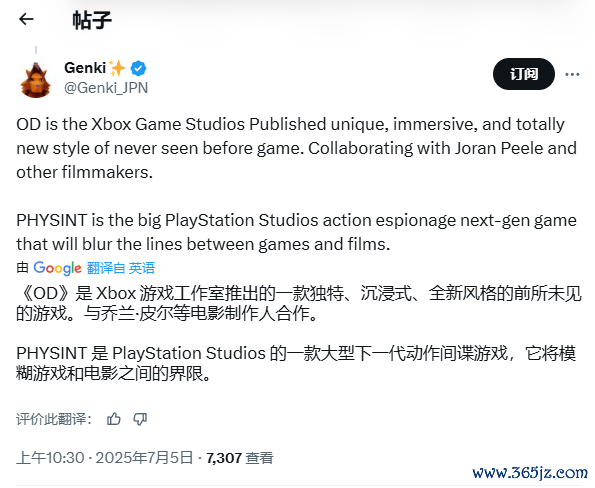Click the blue verified badge
Image resolution: width=595 pixels, height=488 pixels.
[138, 68]
